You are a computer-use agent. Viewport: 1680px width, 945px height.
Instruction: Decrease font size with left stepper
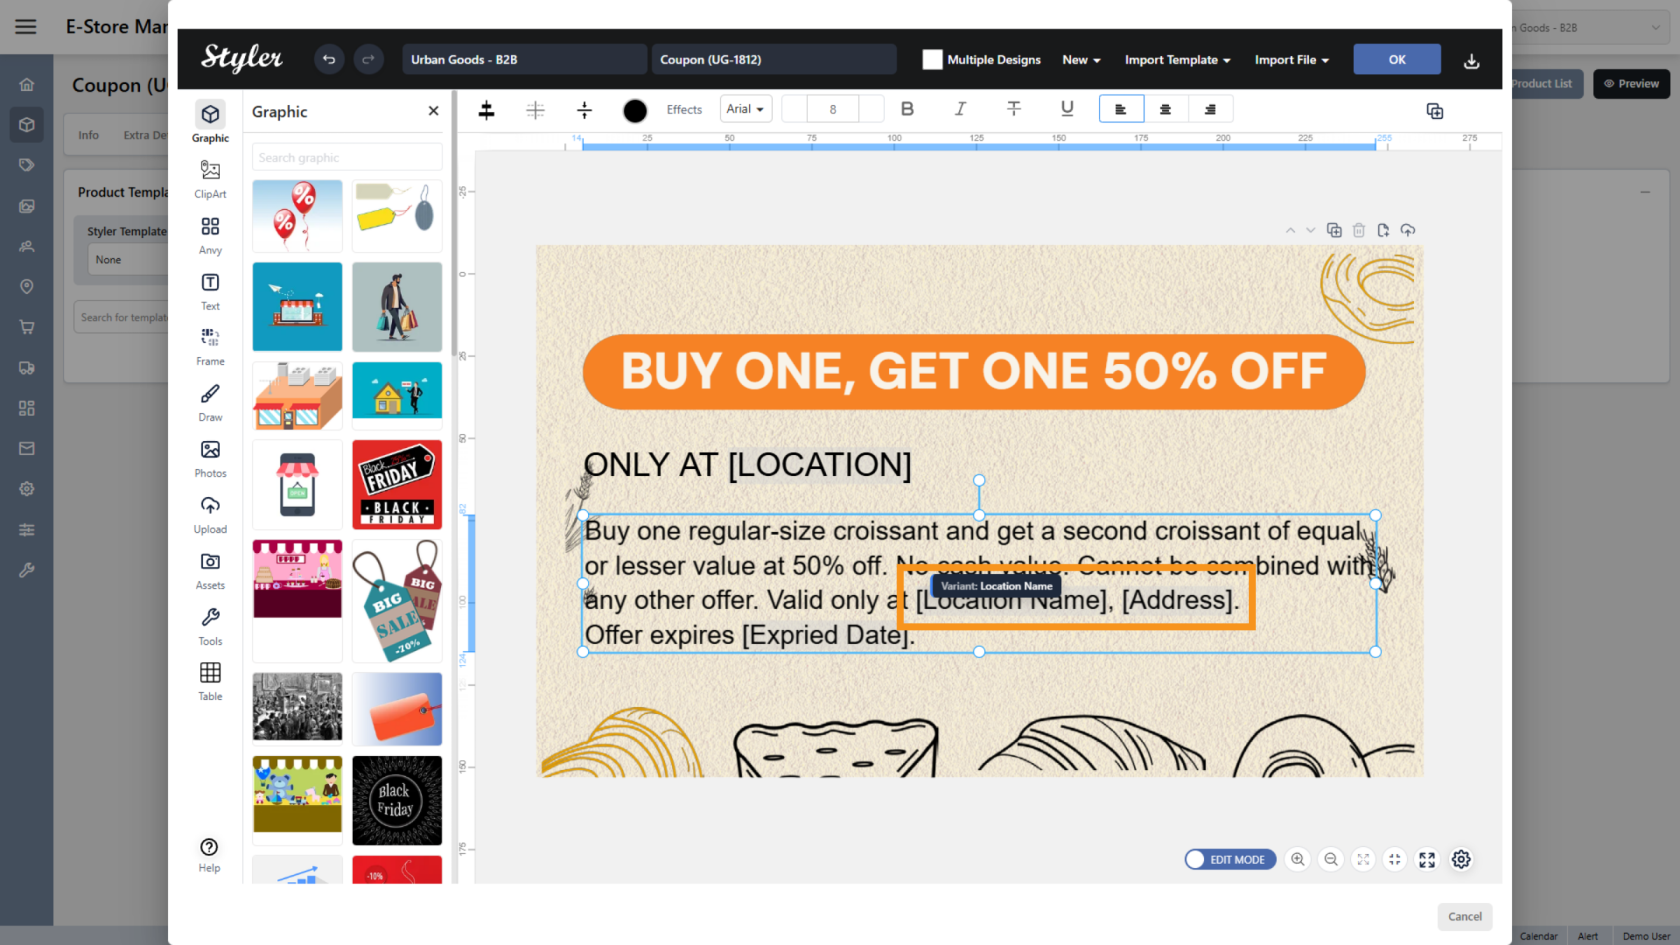pos(794,109)
